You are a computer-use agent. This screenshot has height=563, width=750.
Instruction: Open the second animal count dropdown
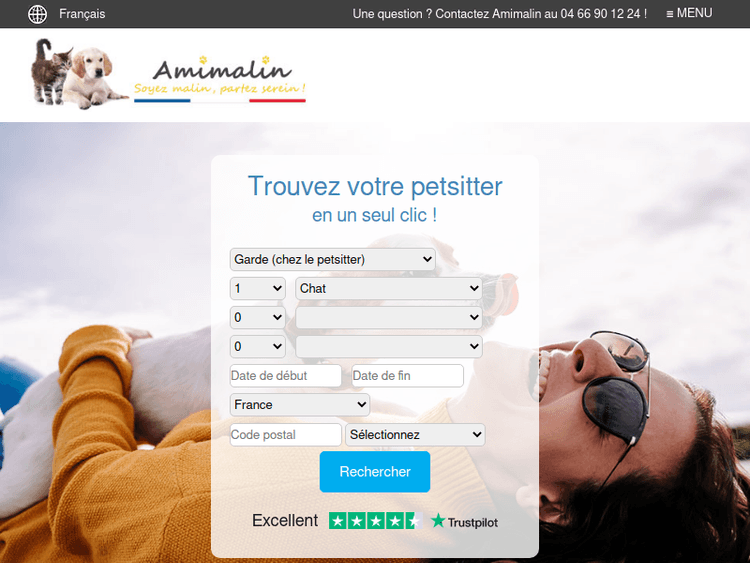click(x=258, y=317)
